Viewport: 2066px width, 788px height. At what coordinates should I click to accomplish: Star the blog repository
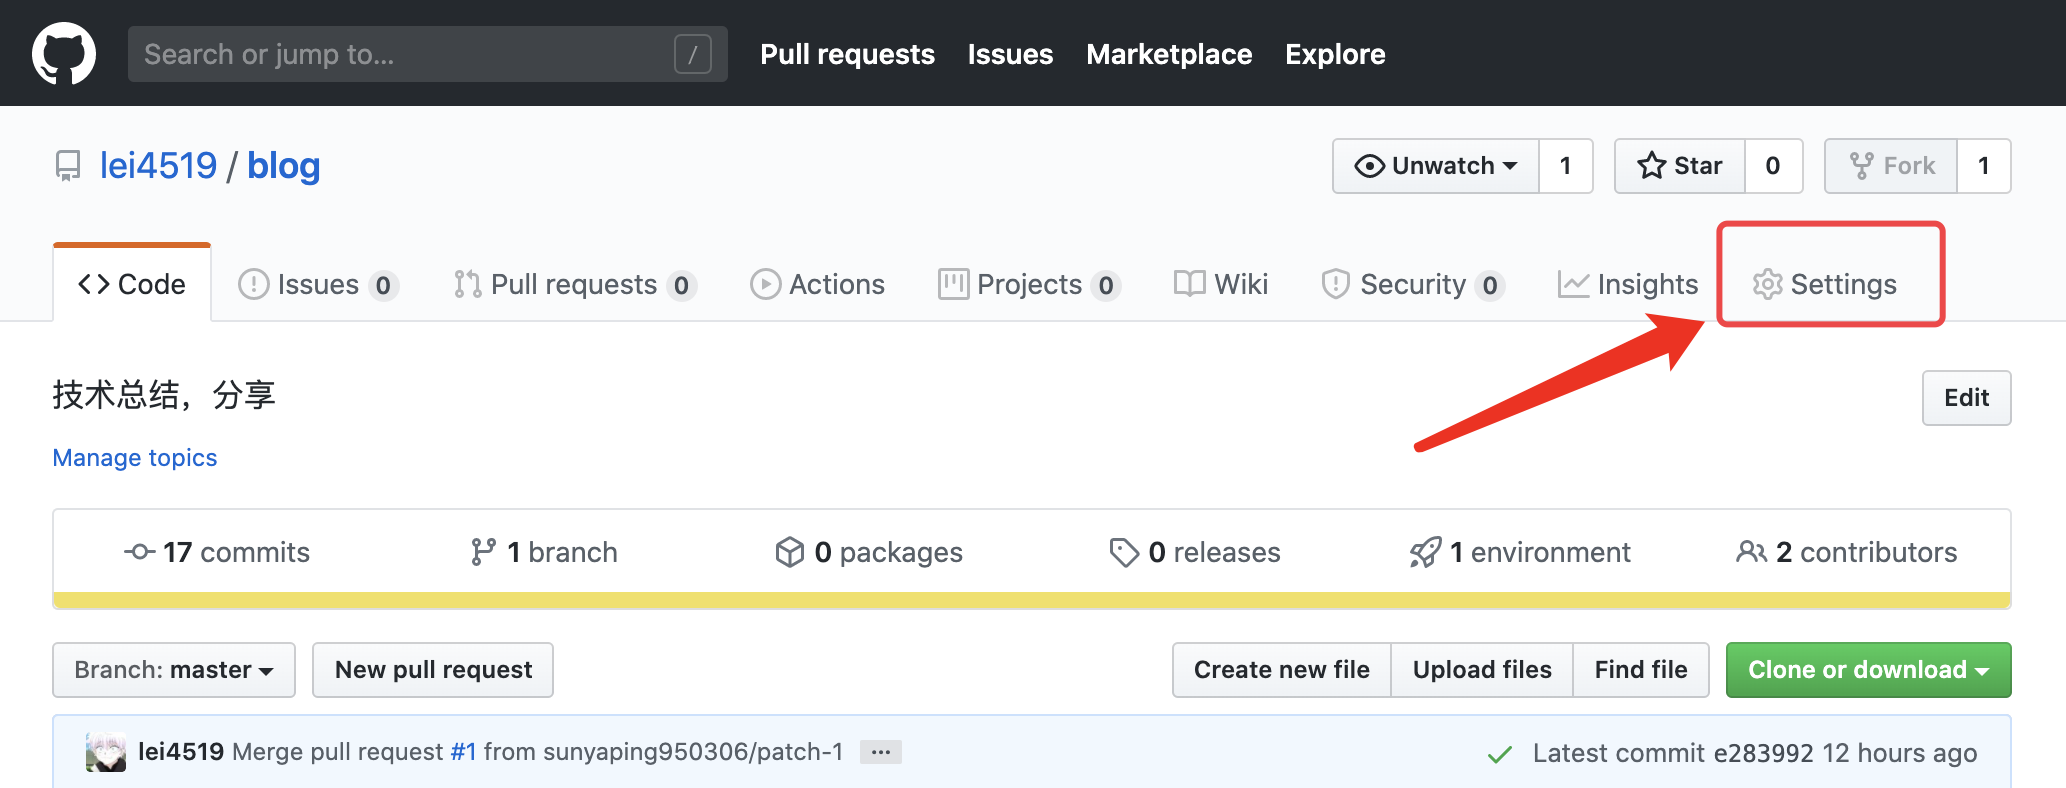coord(1680,166)
